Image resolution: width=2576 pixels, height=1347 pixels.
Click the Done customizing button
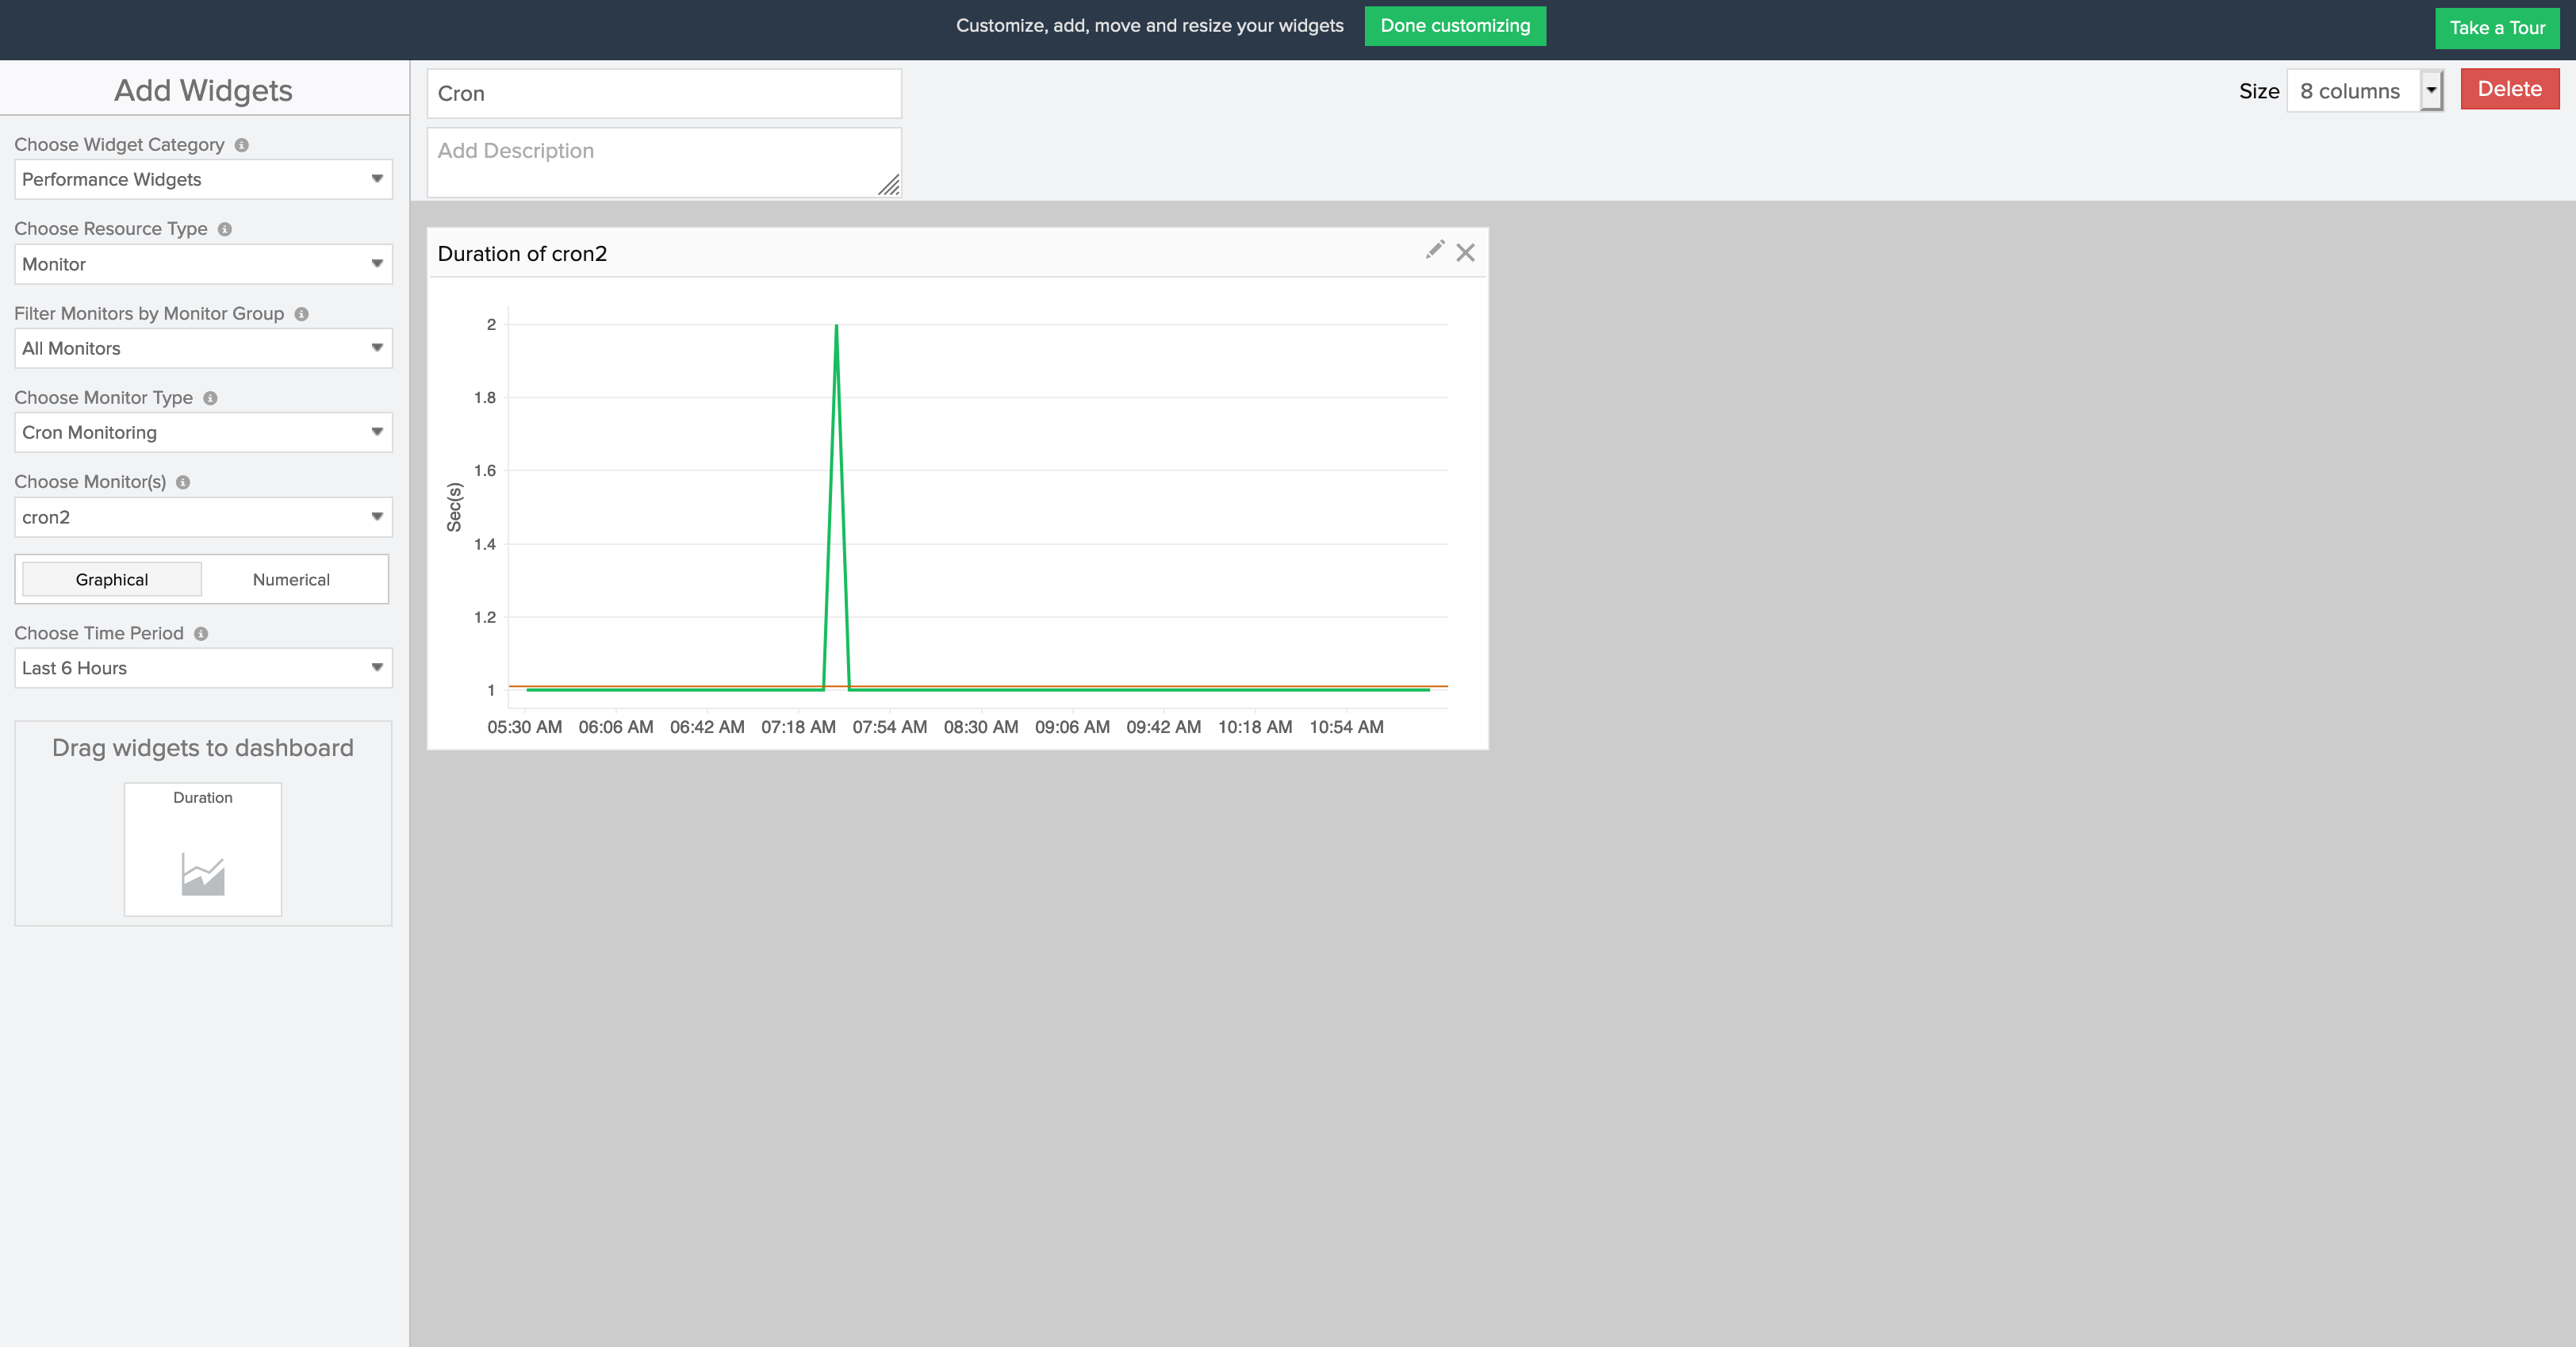pyautogui.click(x=1454, y=26)
